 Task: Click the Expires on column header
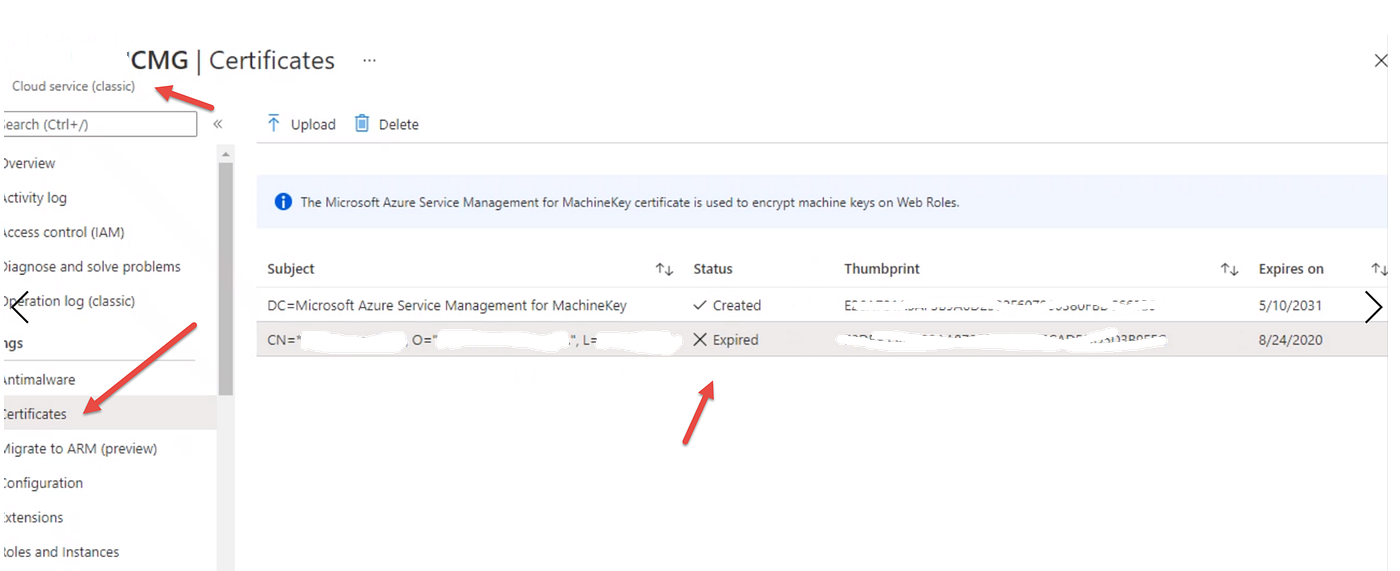click(1291, 269)
